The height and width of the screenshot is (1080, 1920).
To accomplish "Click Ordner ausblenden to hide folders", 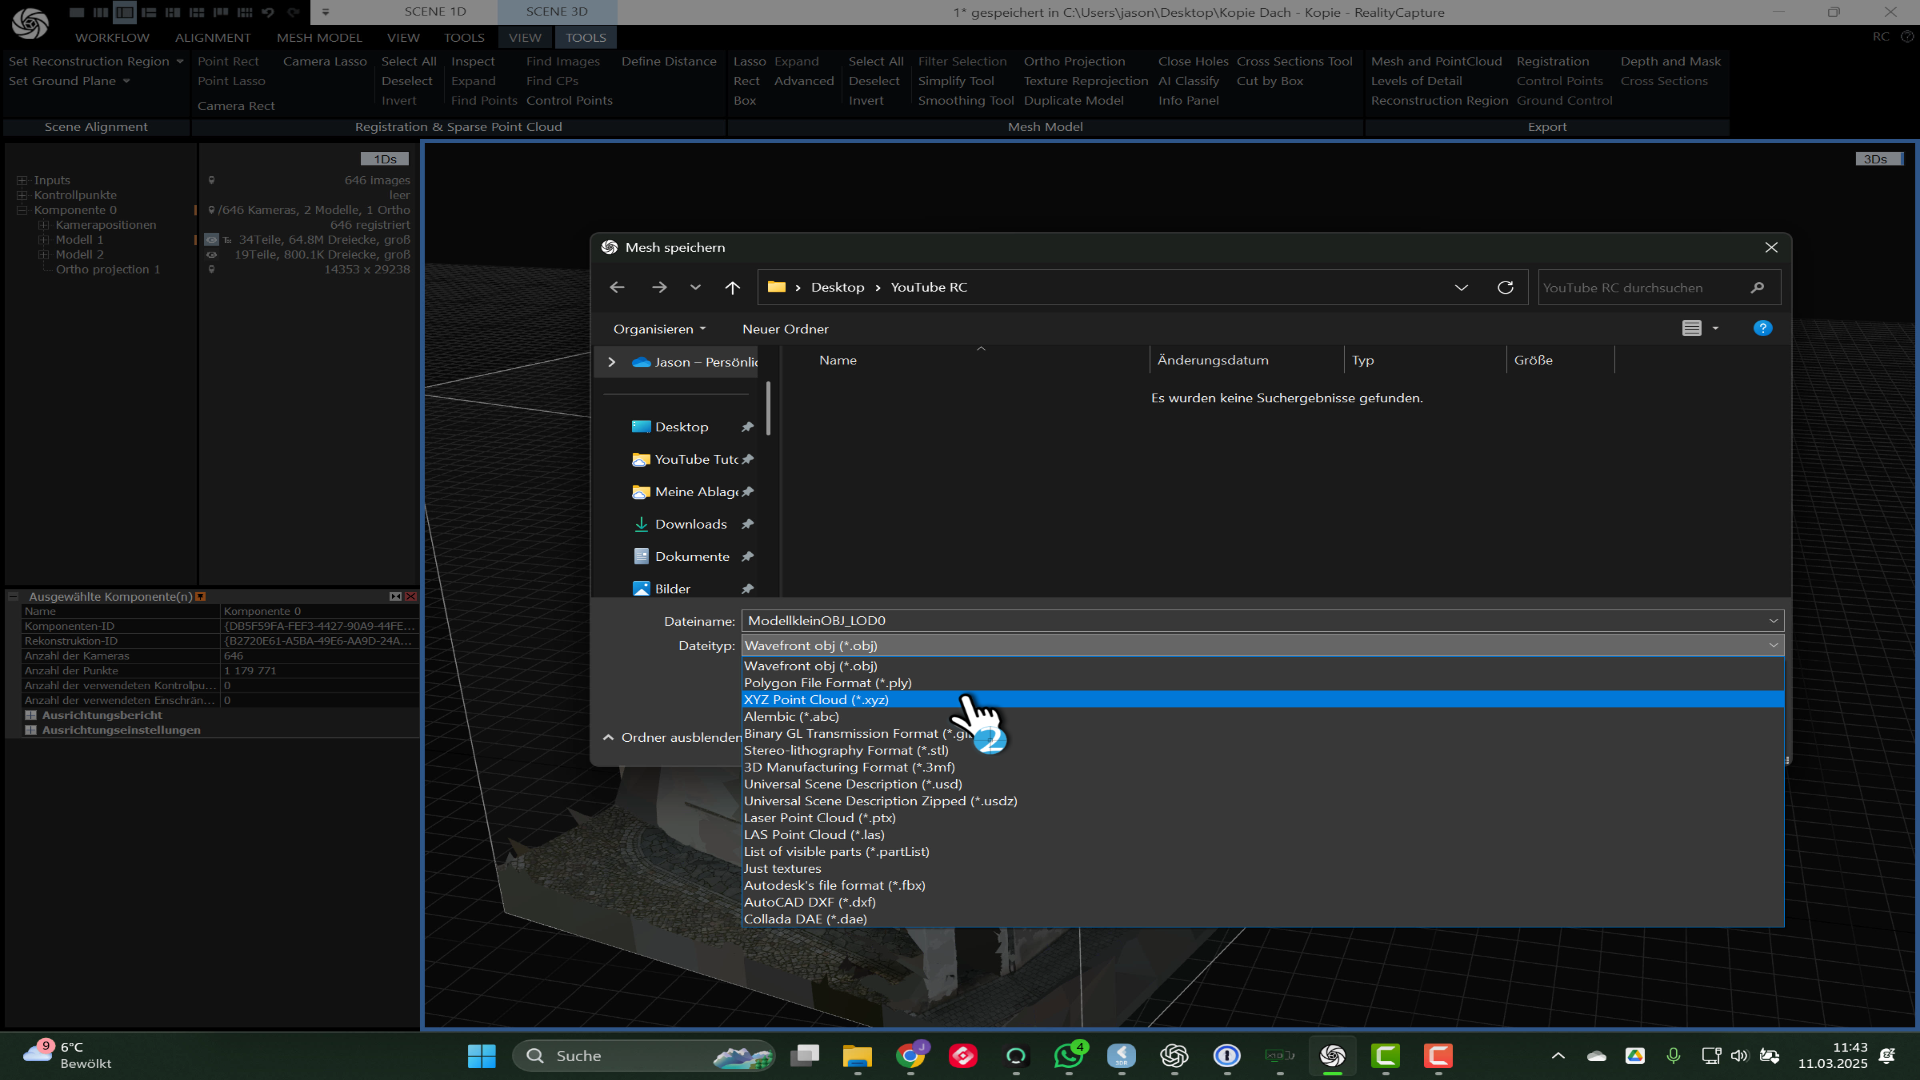I will (x=671, y=738).
